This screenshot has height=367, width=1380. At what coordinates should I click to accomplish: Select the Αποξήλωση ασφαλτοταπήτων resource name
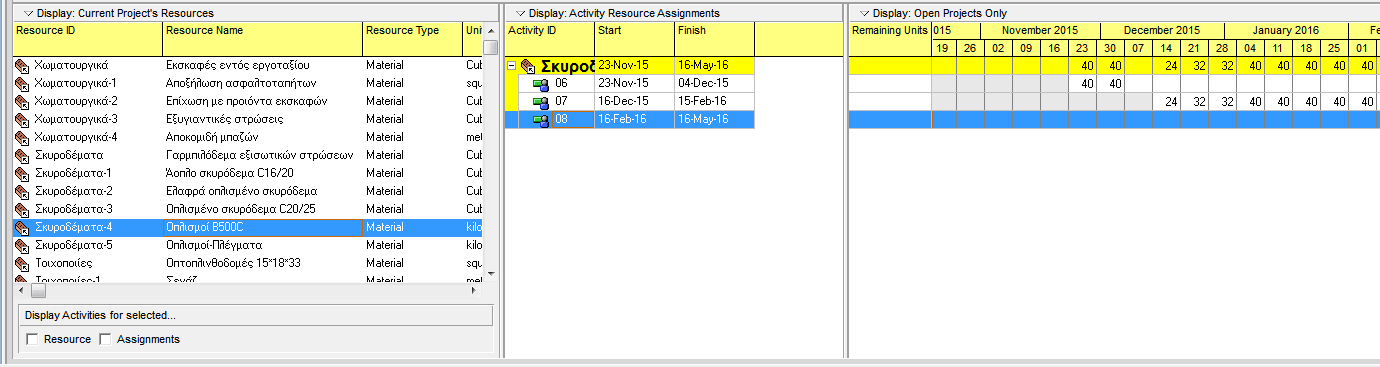pyautogui.click(x=262, y=83)
